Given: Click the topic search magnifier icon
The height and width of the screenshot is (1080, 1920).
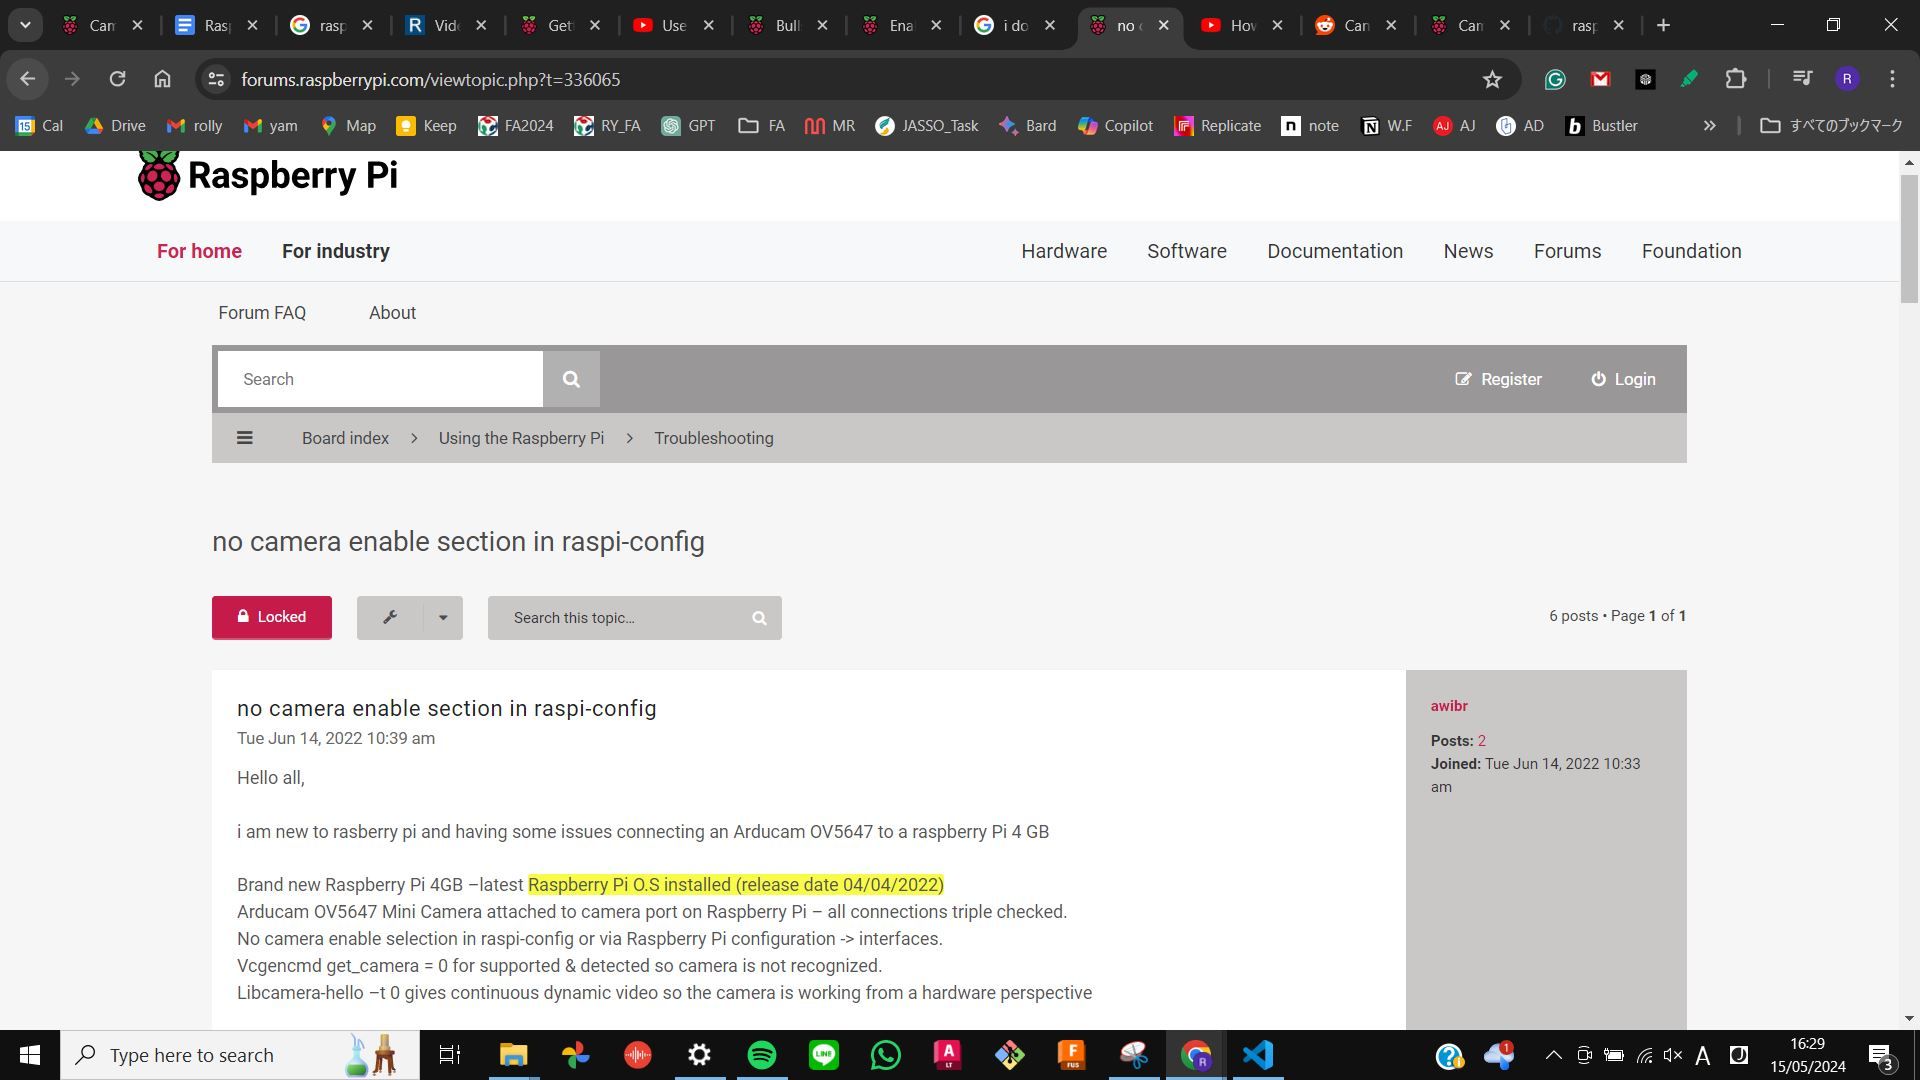Looking at the screenshot, I should pyautogui.click(x=759, y=618).
